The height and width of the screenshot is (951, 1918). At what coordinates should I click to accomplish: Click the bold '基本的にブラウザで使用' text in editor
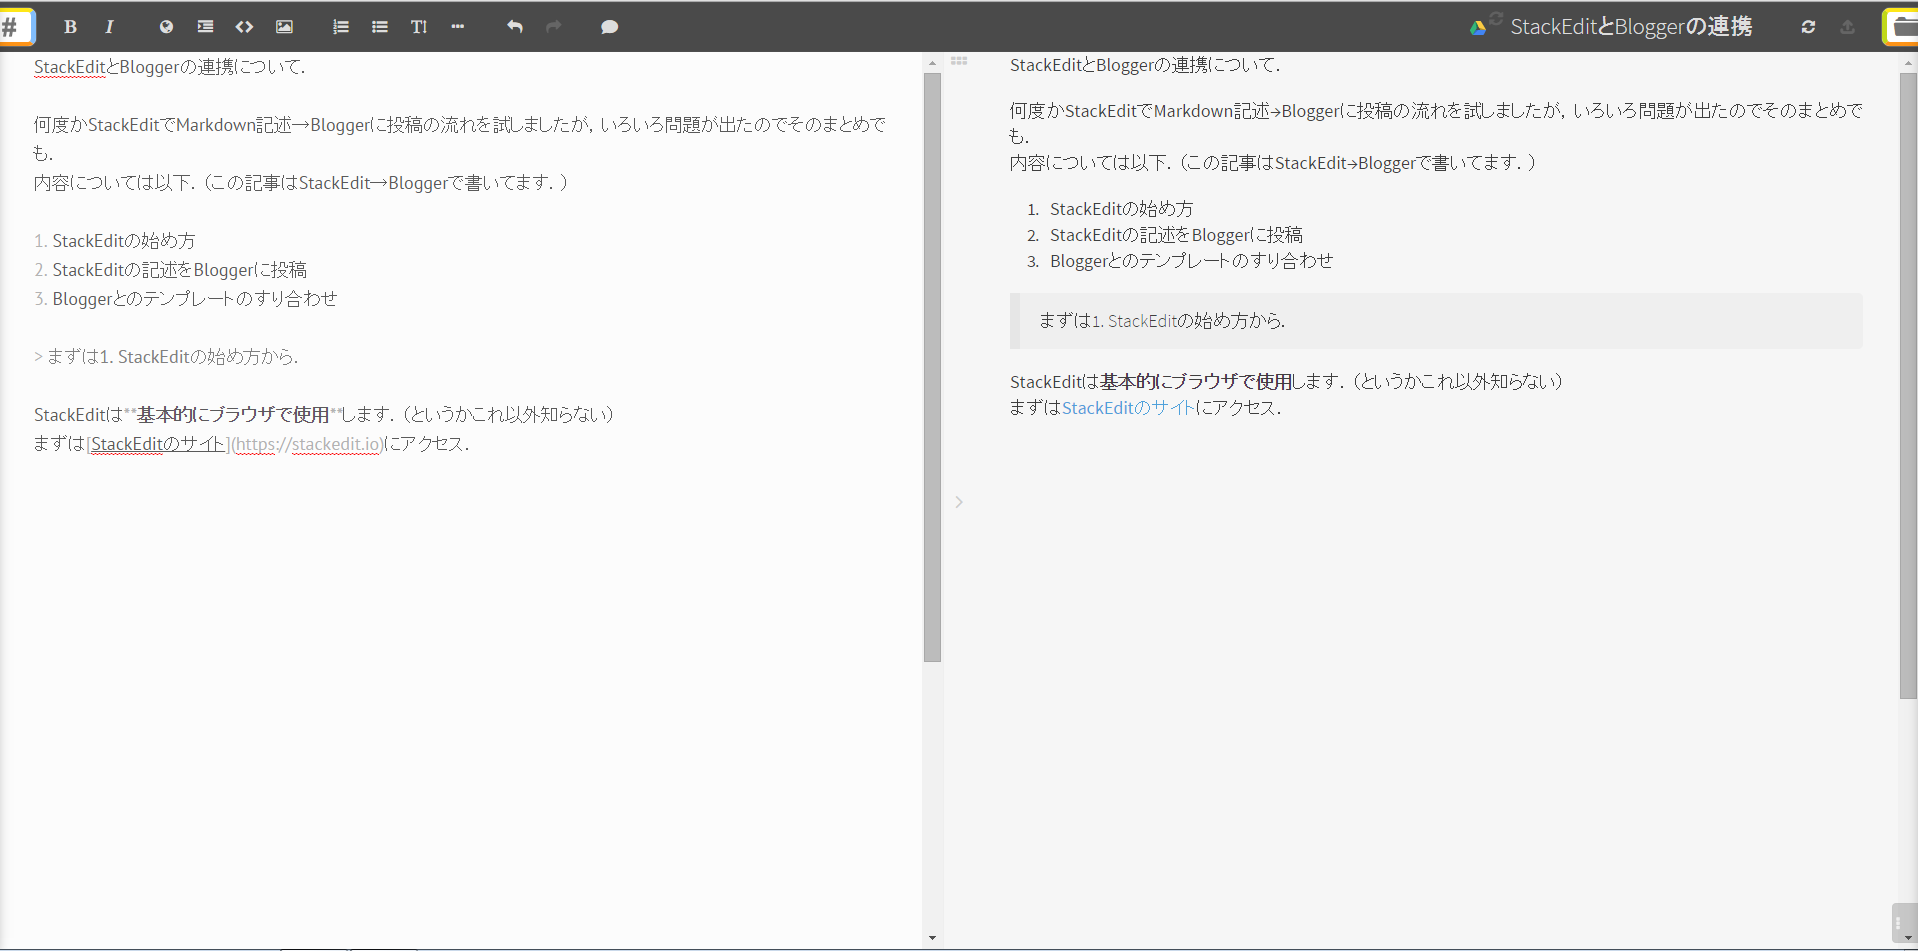(x=233, y=415)
